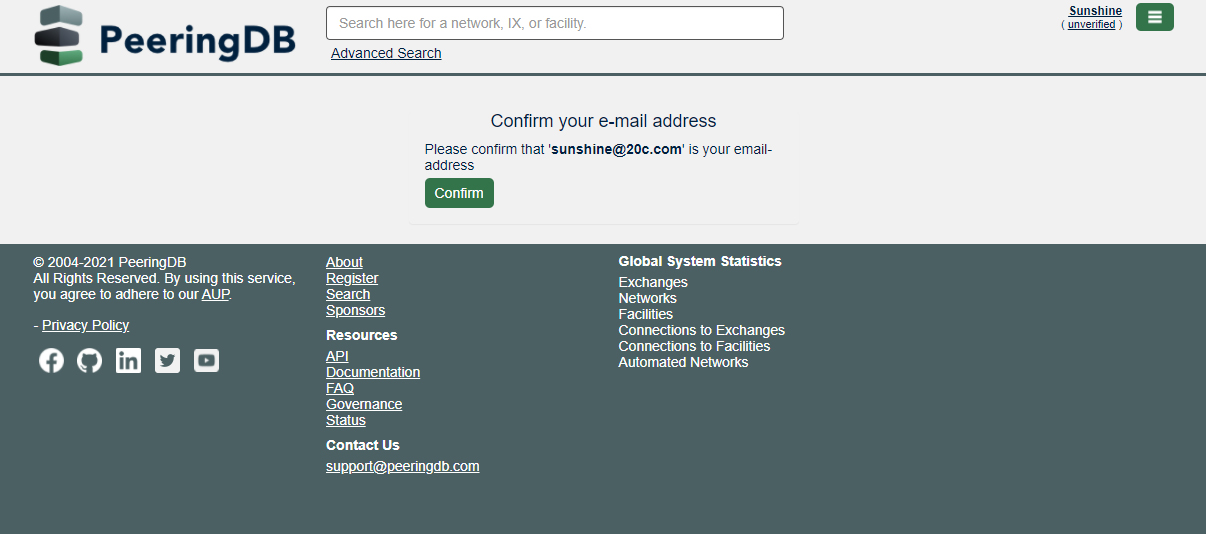Viewport: 1206px width, 534px height.
Task: Go to the About page
Action: point(344,262)
